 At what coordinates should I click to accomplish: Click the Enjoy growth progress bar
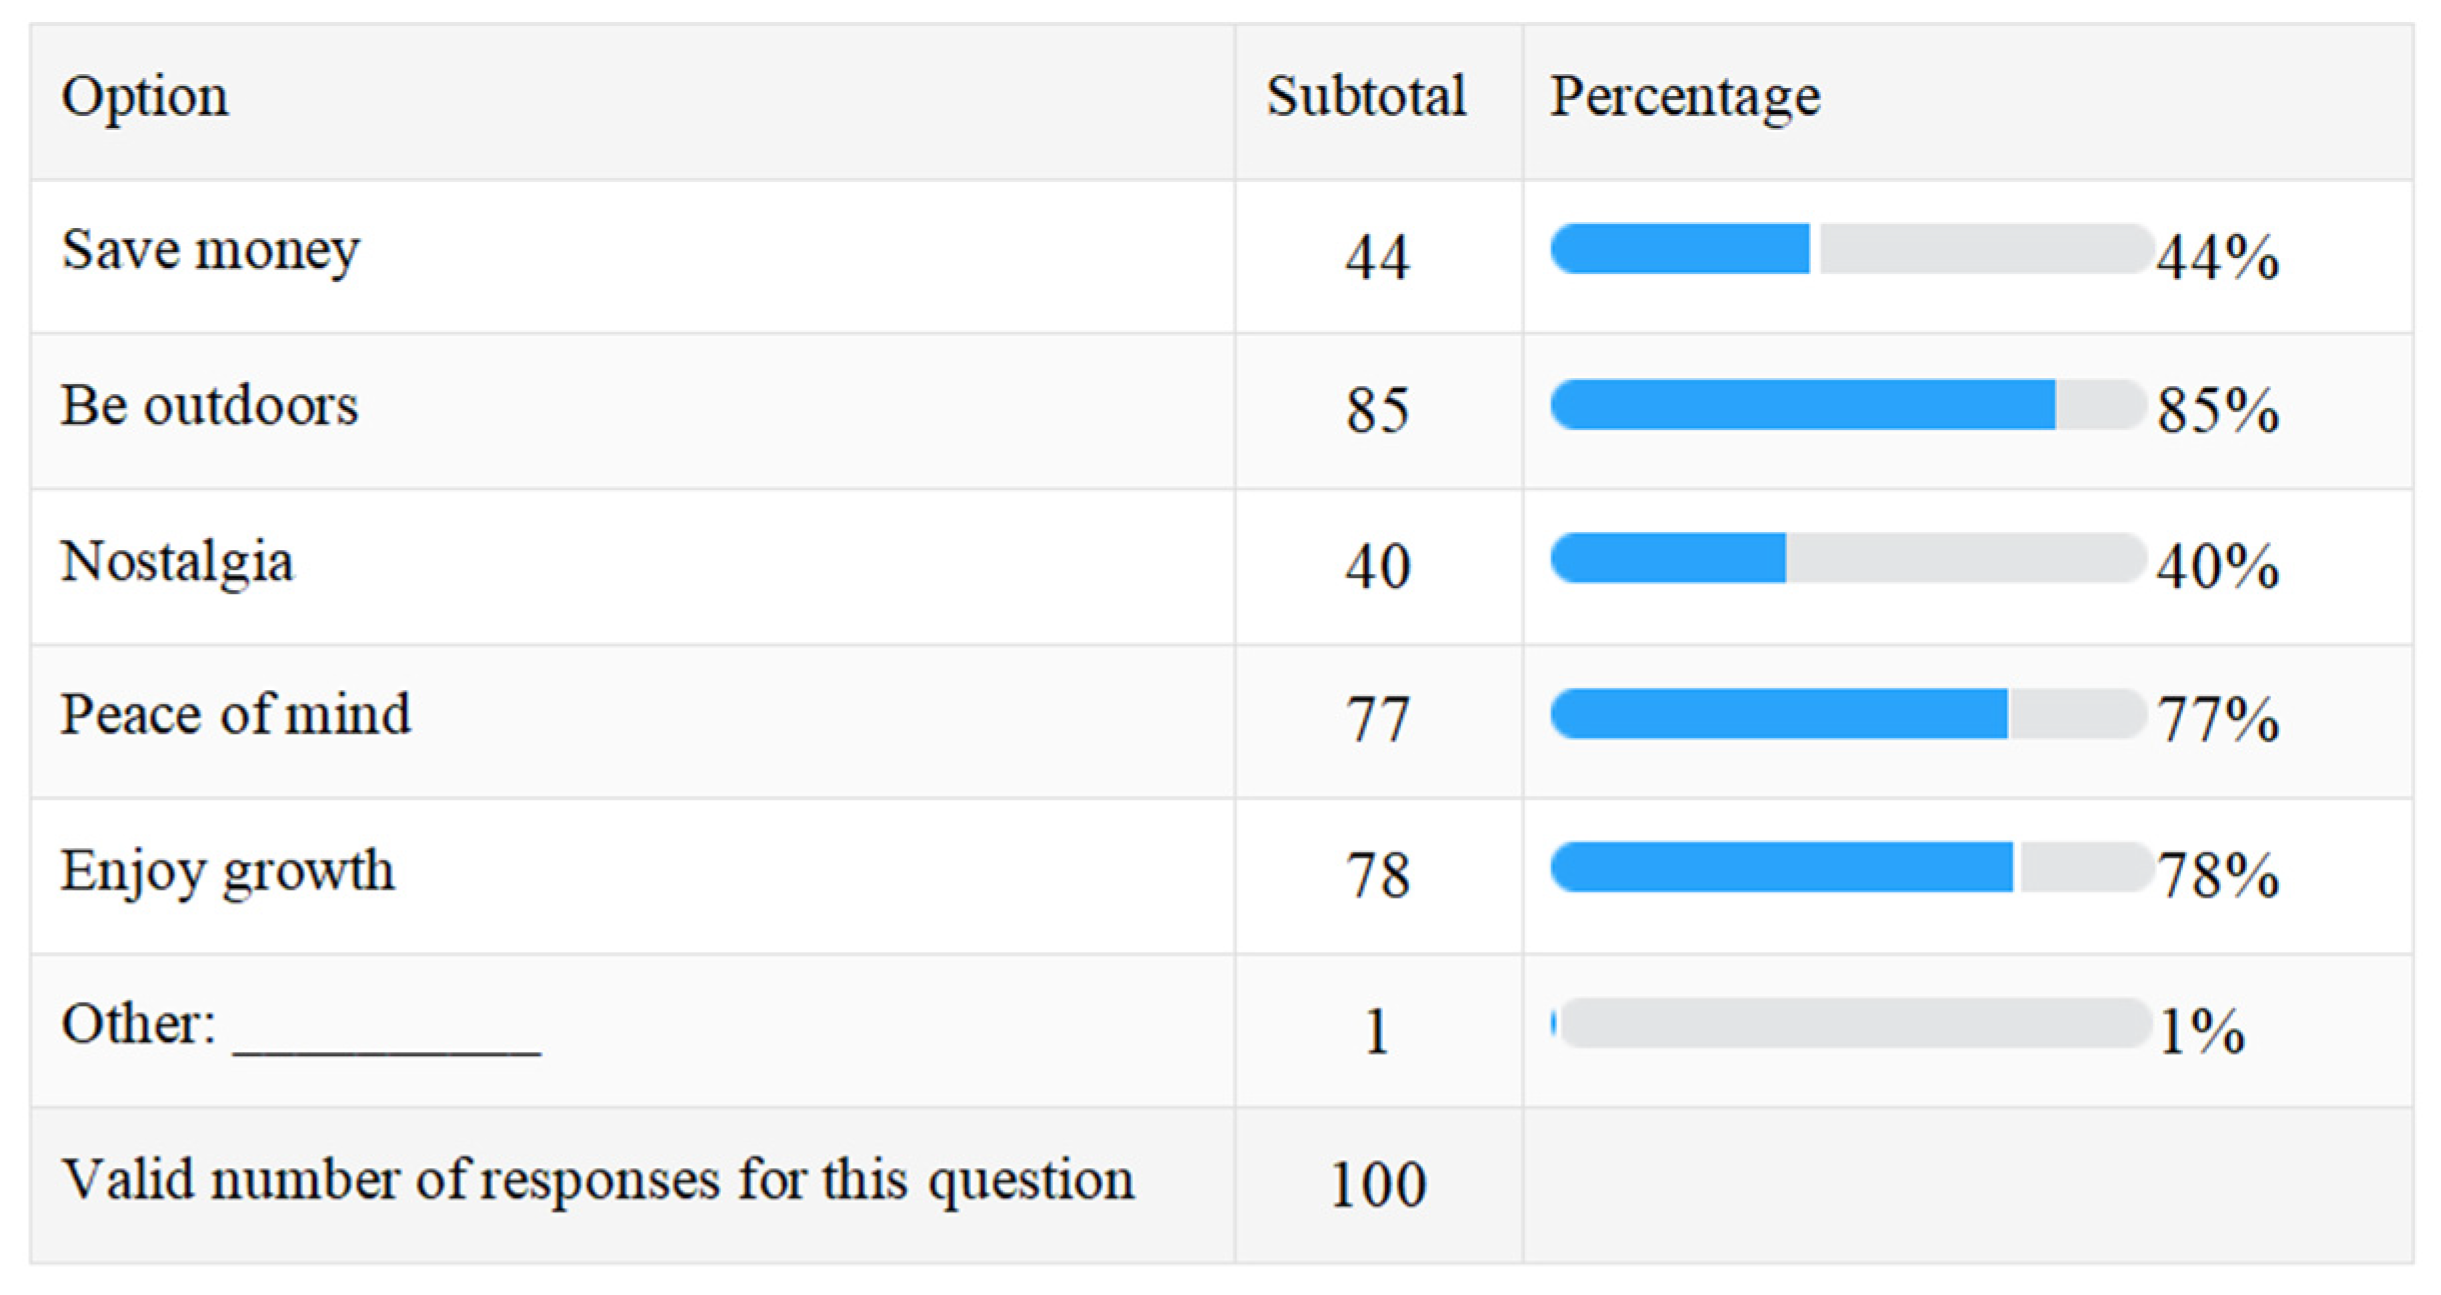click(1850, 867)
